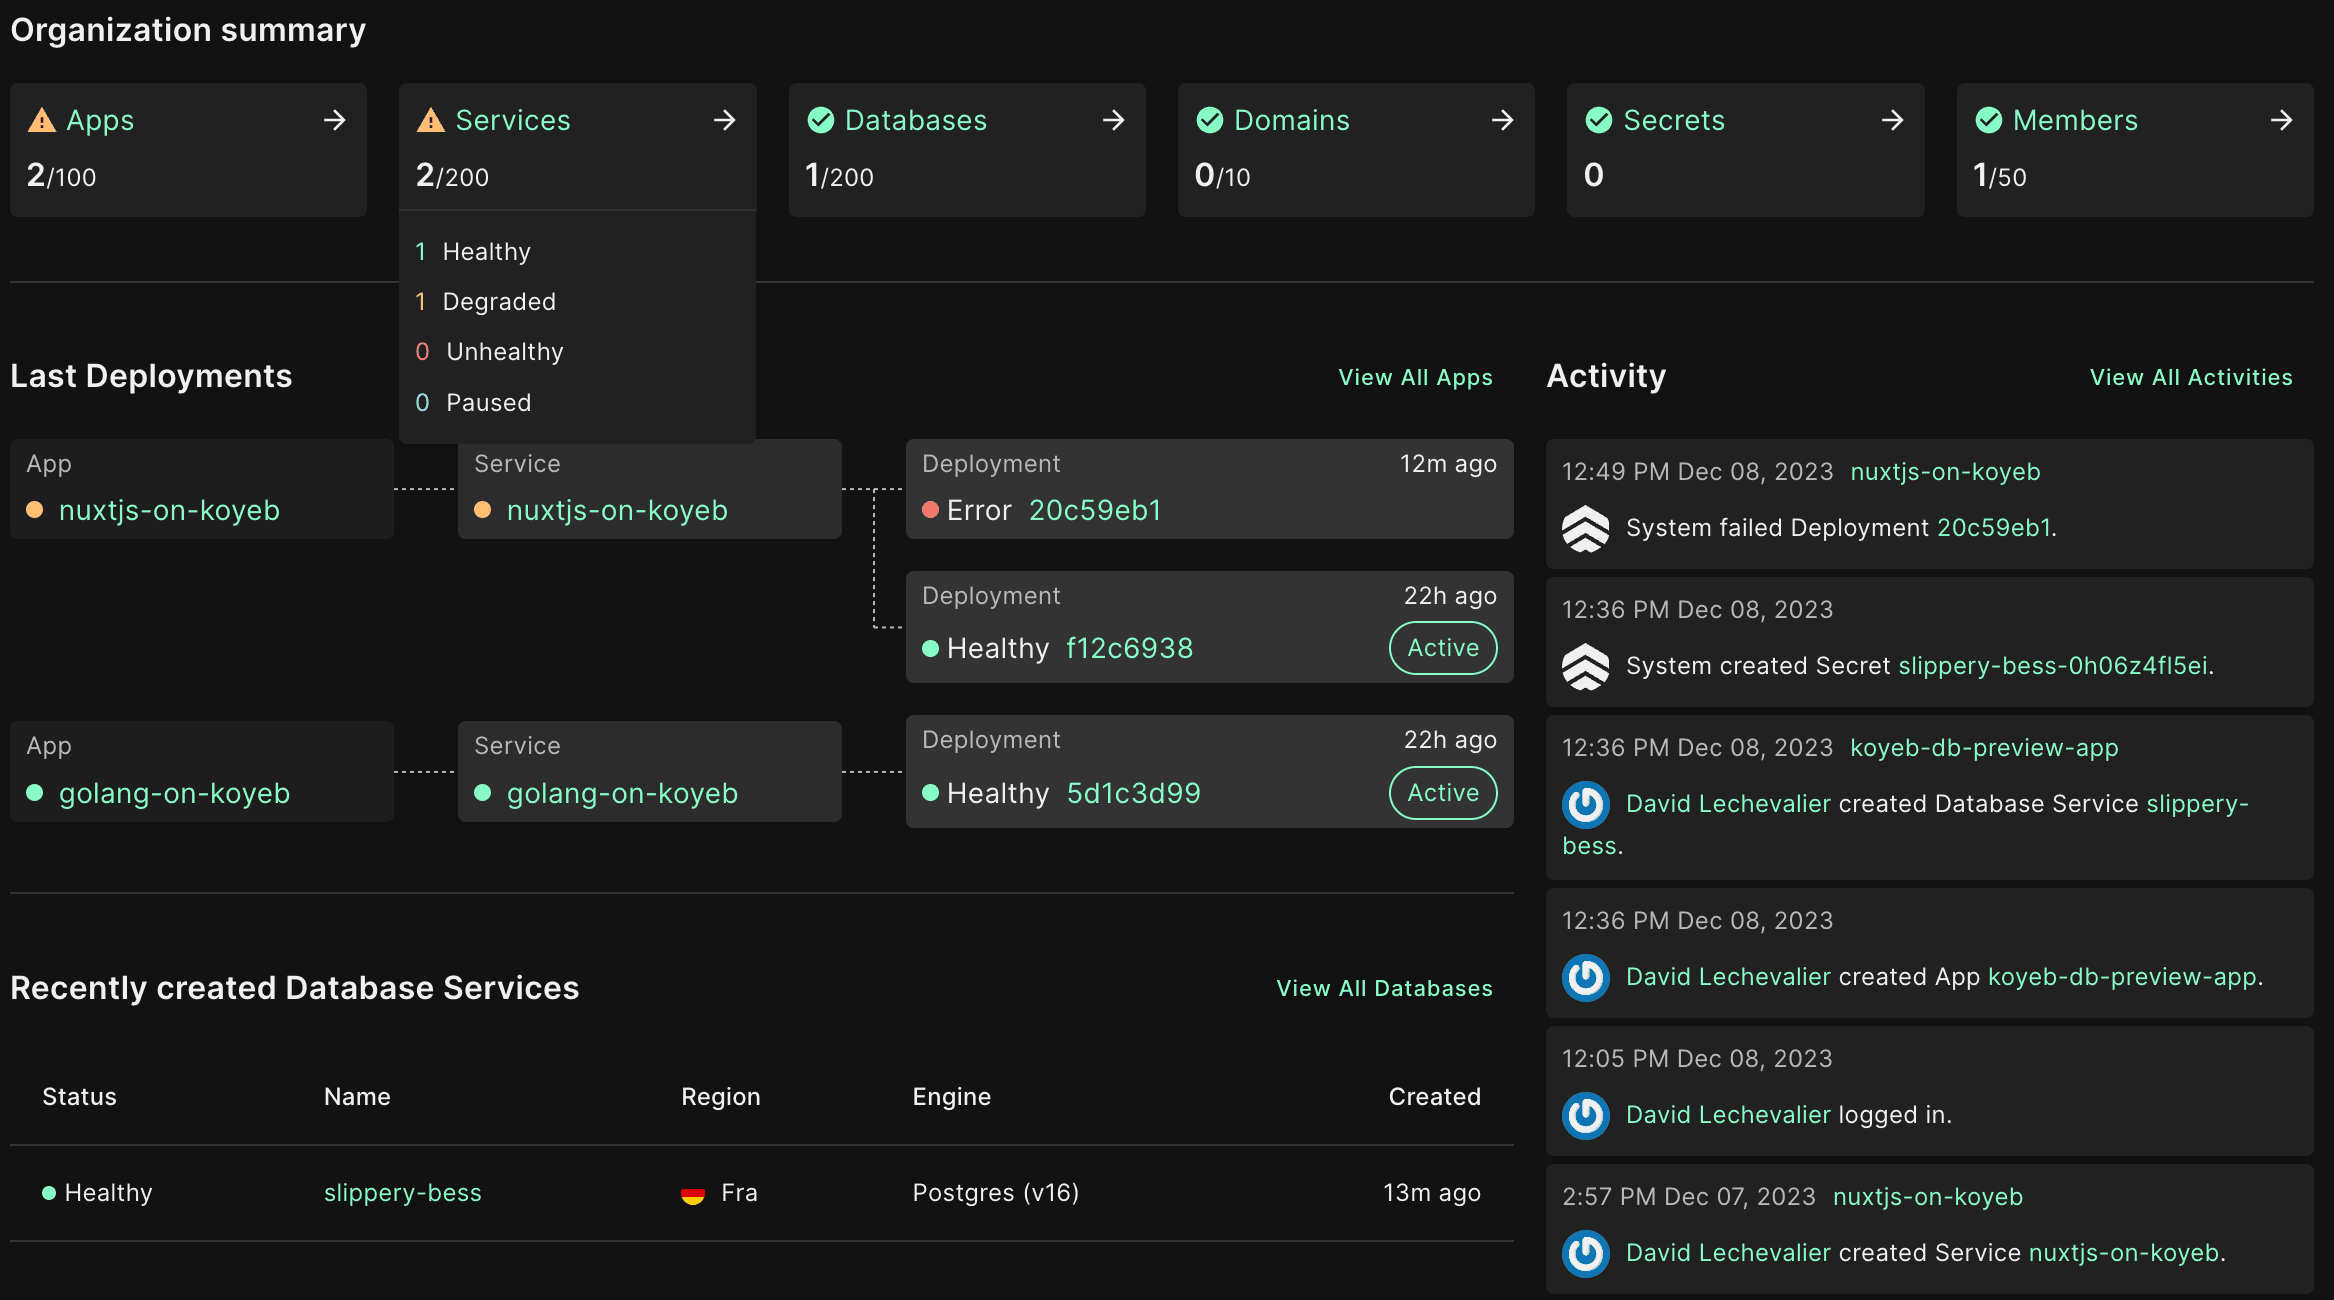Open golang-on-koyeb service card

(x=622, y=793)
